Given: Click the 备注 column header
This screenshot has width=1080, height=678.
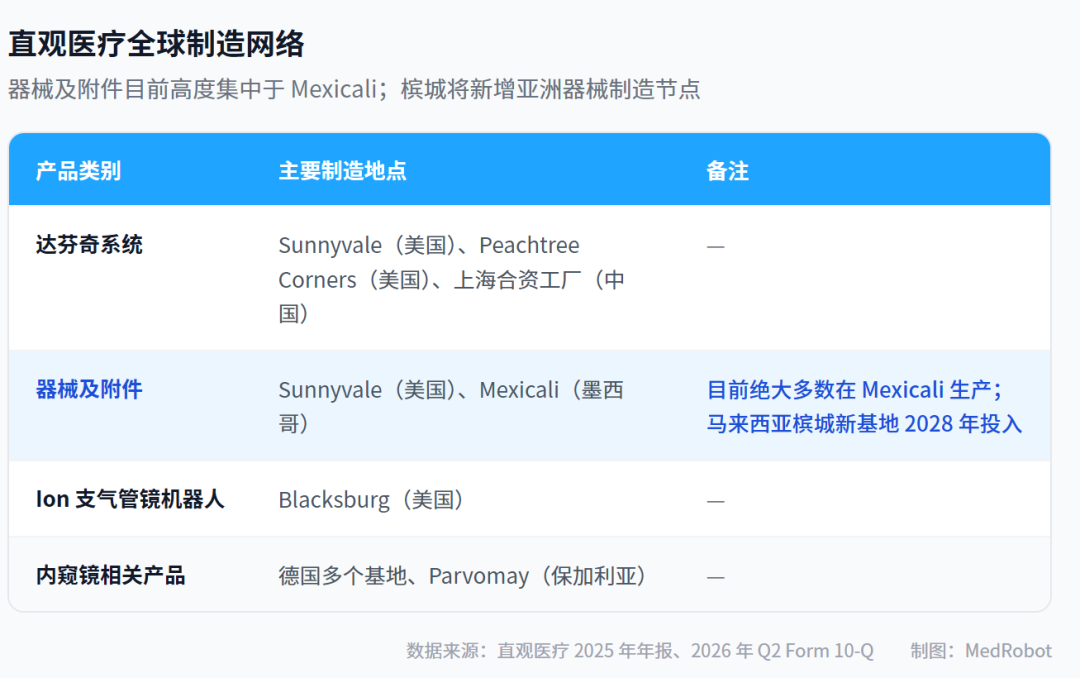Looking at the screenshot, I should tap(727, 171).
